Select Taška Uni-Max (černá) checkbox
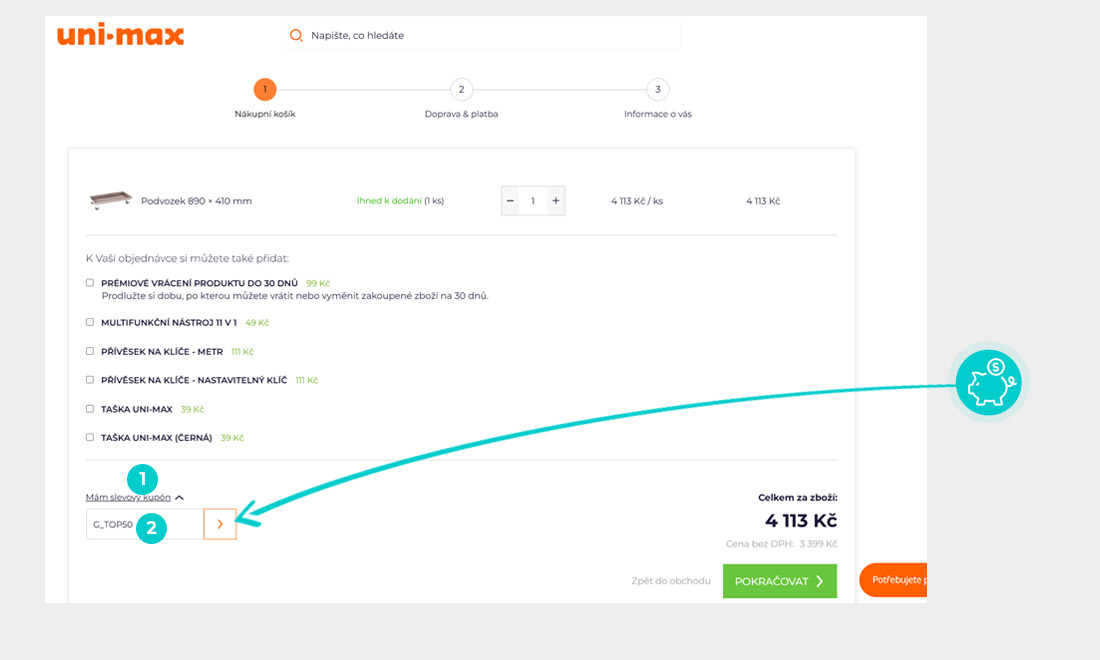Image resolution: width=1100 pixels, height=660 pixels. [90, 437]
